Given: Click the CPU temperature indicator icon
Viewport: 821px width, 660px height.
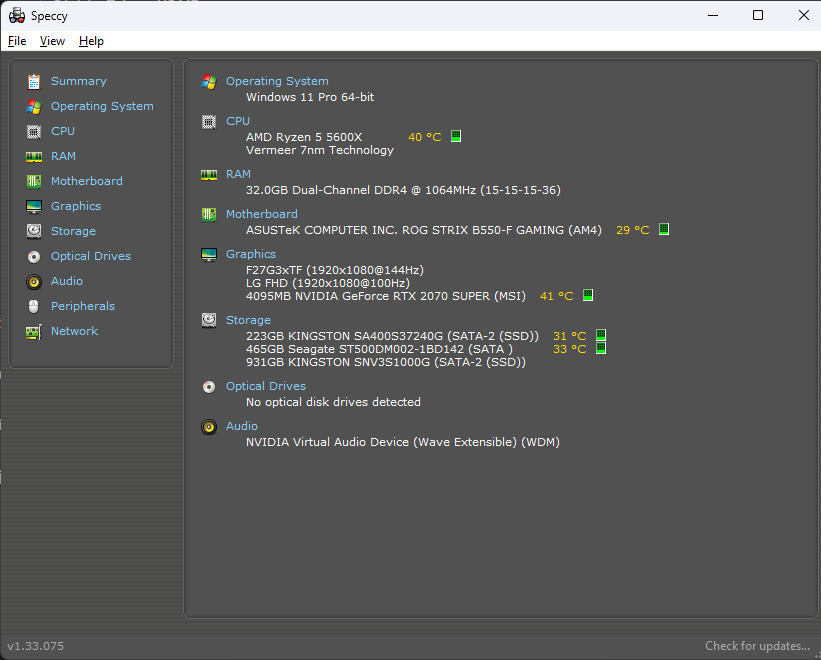Looking at the screenshot, I should point(456,137).
